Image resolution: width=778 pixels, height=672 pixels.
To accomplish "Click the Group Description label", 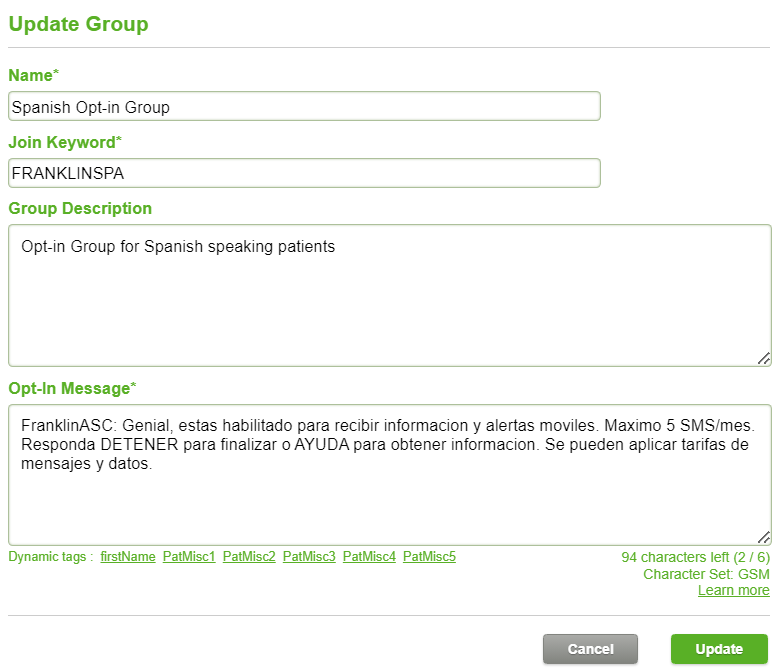I will tap(80, 208).
